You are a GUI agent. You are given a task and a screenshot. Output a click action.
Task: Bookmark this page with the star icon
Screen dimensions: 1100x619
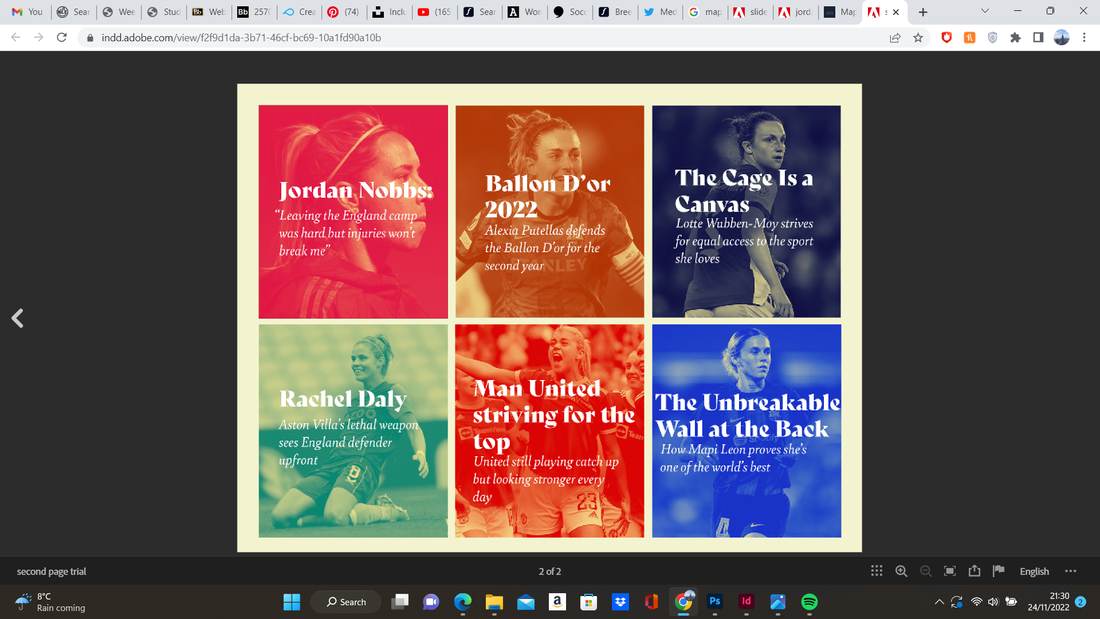[918, 38]
